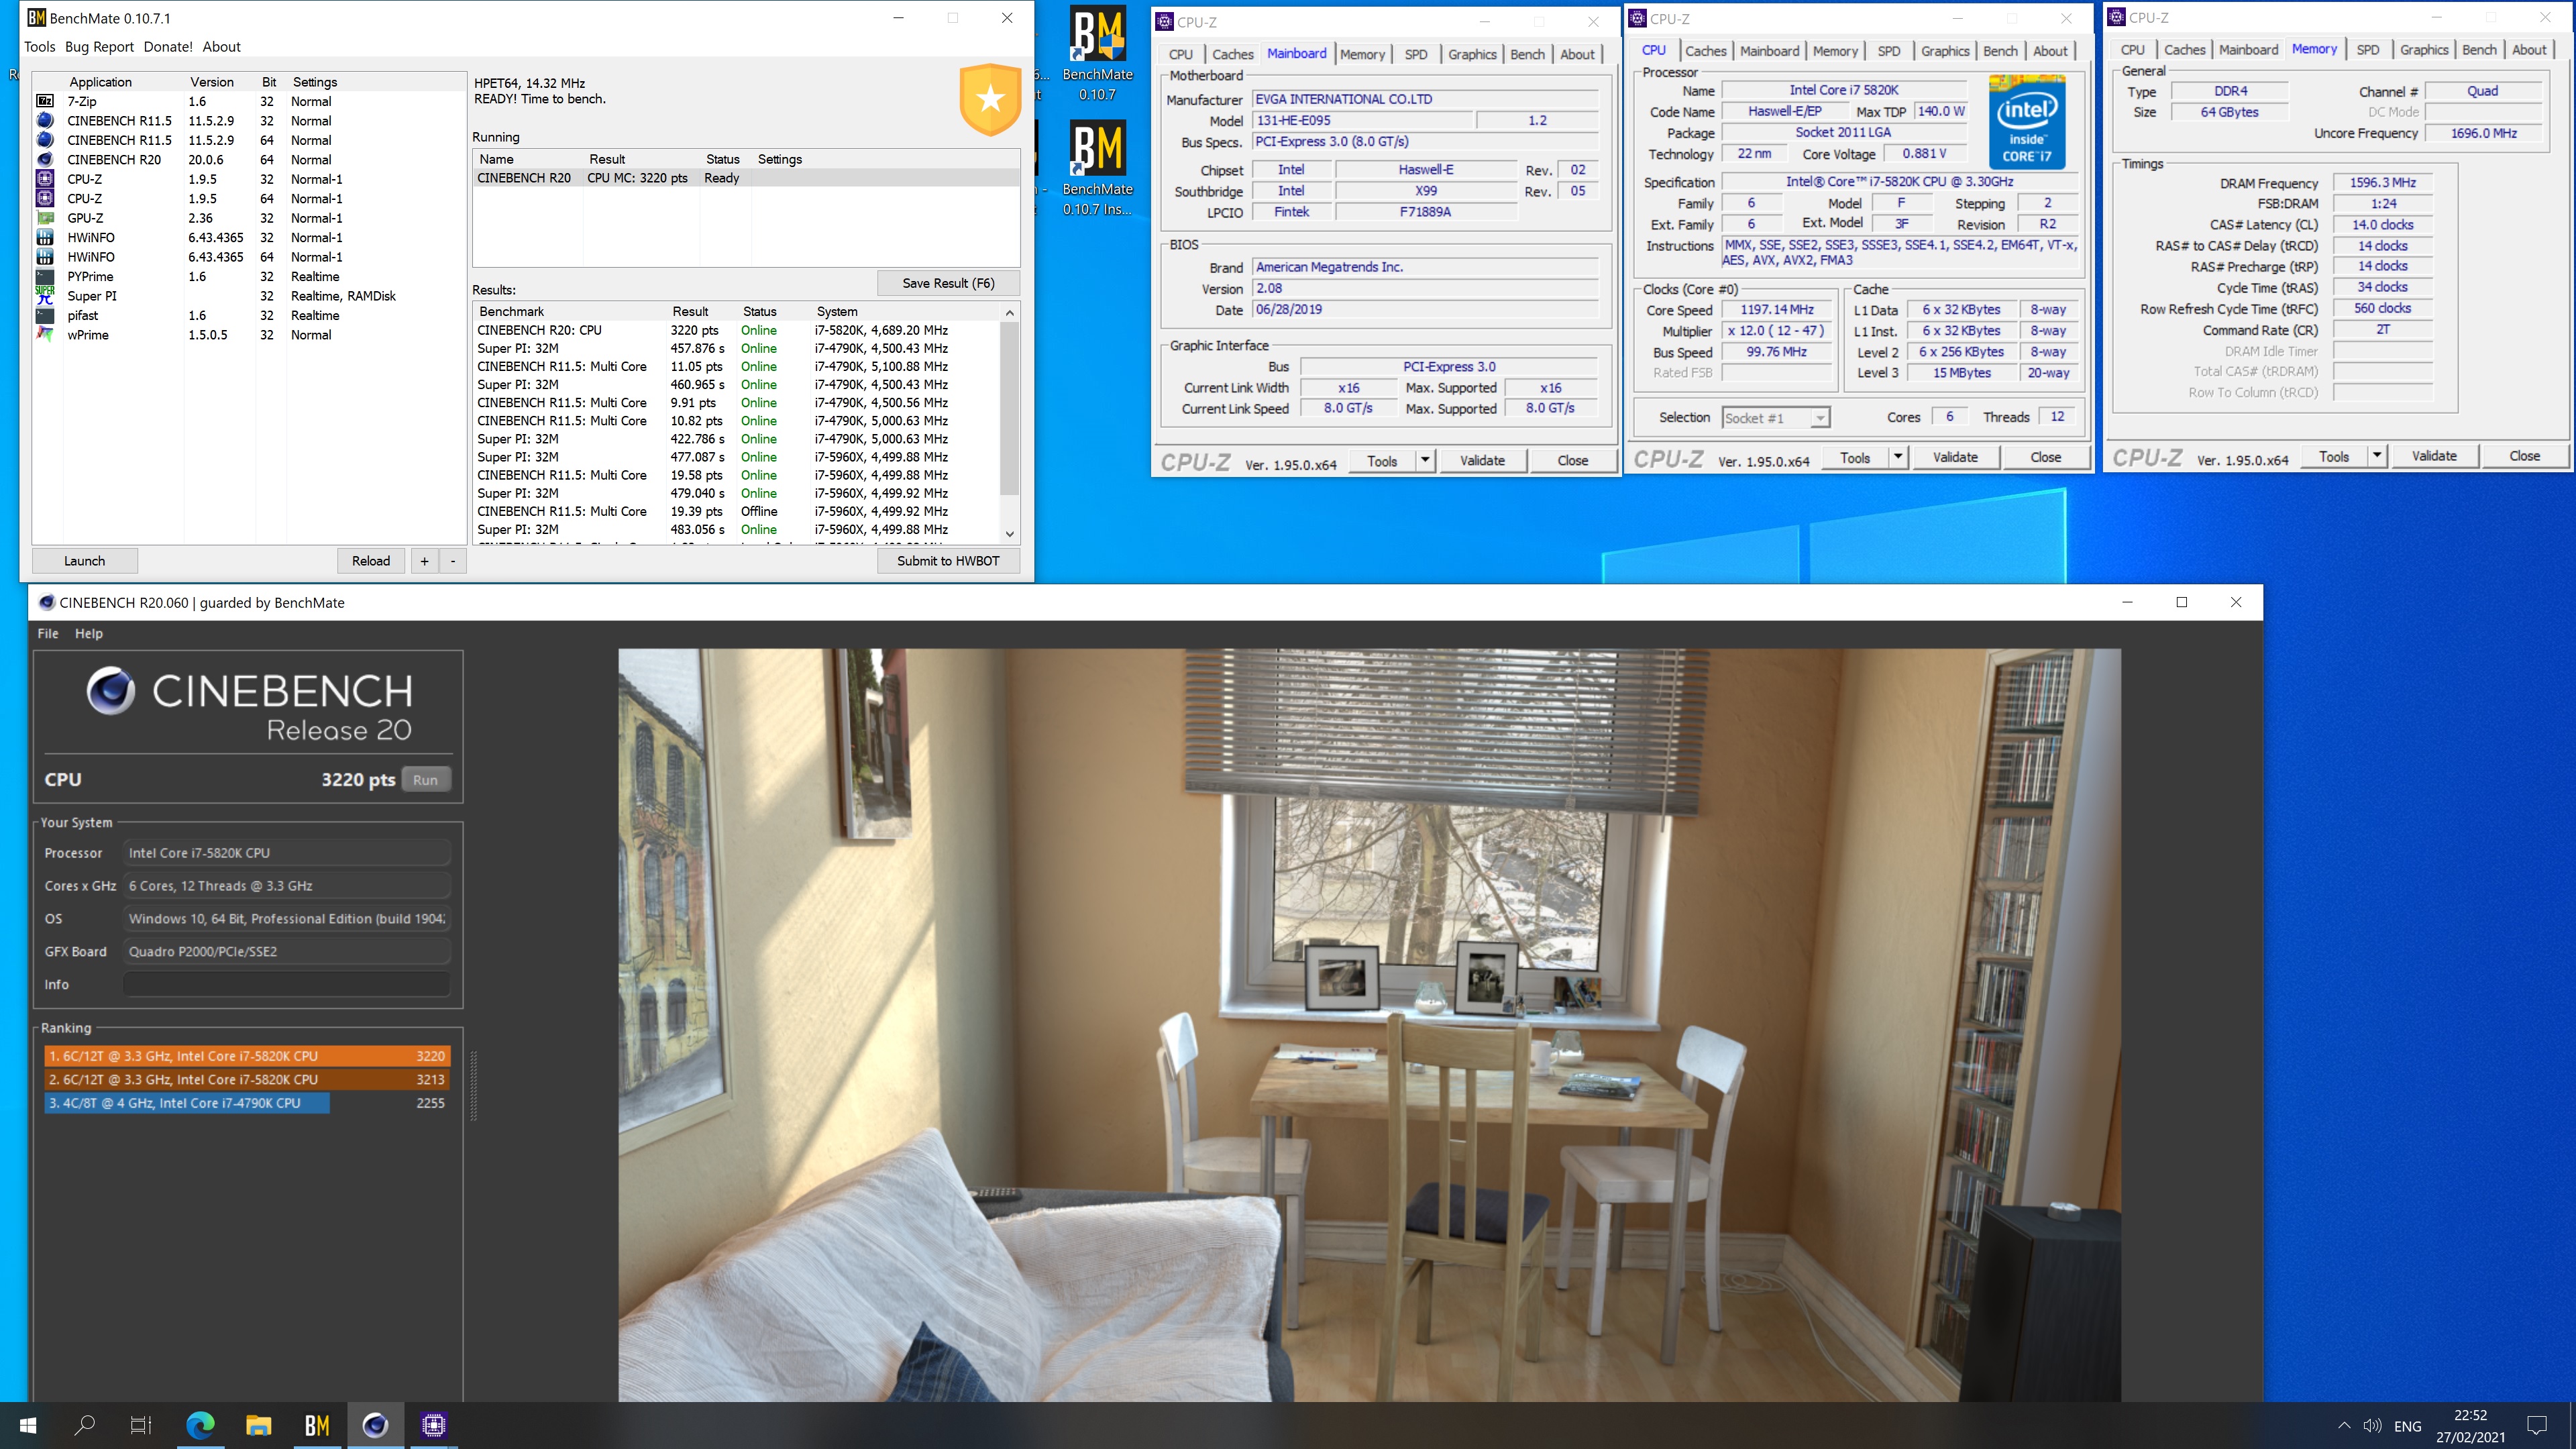Open BenchMate Tools menu
Screen dimensions: 2576x1449
tap(40, 47)
